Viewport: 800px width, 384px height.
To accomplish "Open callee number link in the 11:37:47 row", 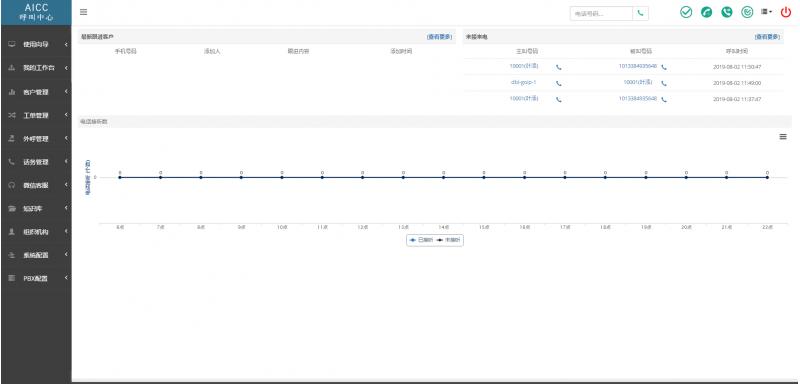I will click(638, 98).
